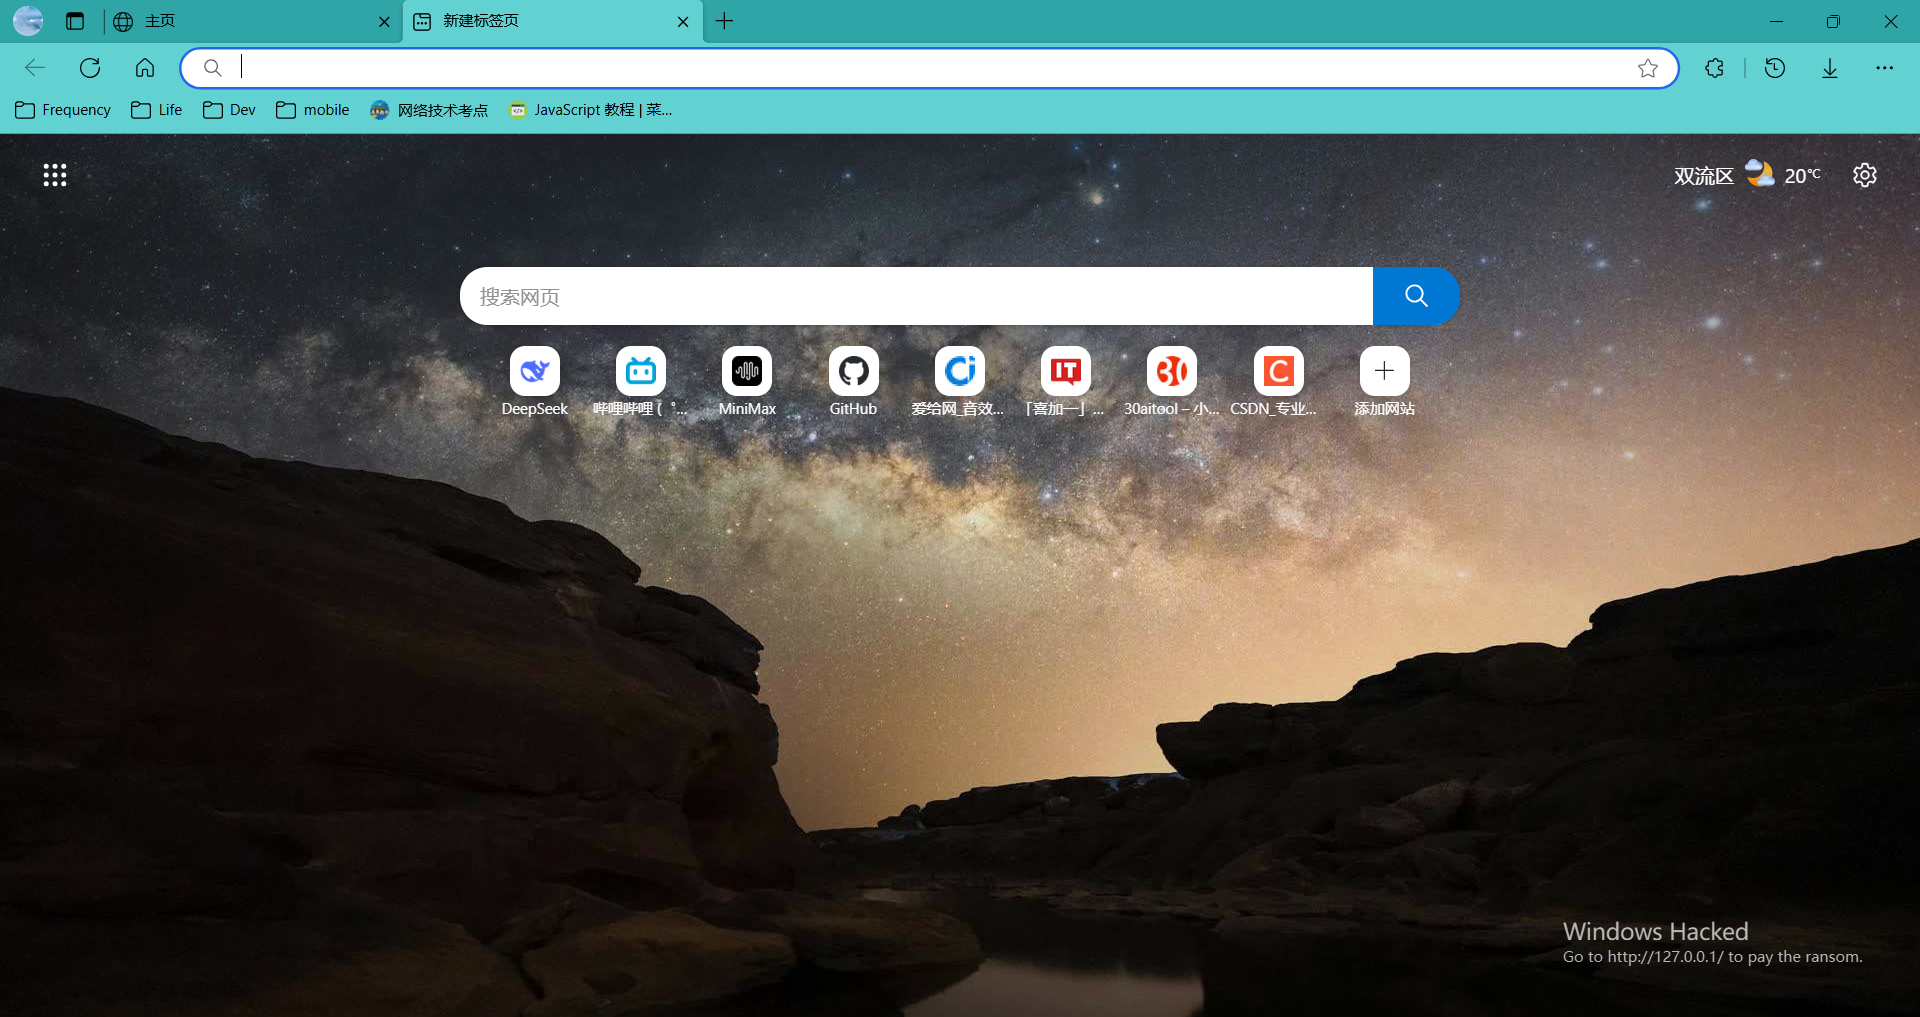Open the DeepSeek shortcut tile
The width and height of the screenshot is (1920, 1017).
(x=534, y=372)
